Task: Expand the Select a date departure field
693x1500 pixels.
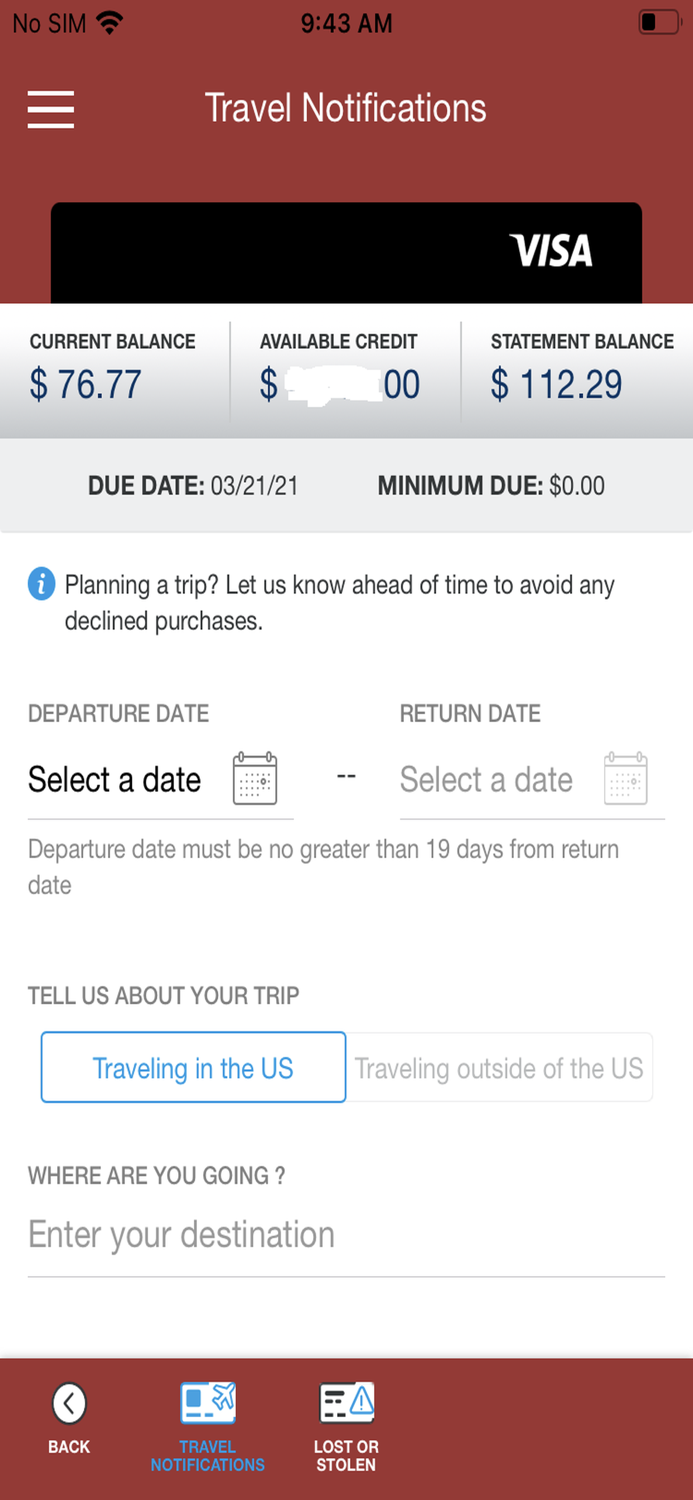Action: (x=114, y=779)
